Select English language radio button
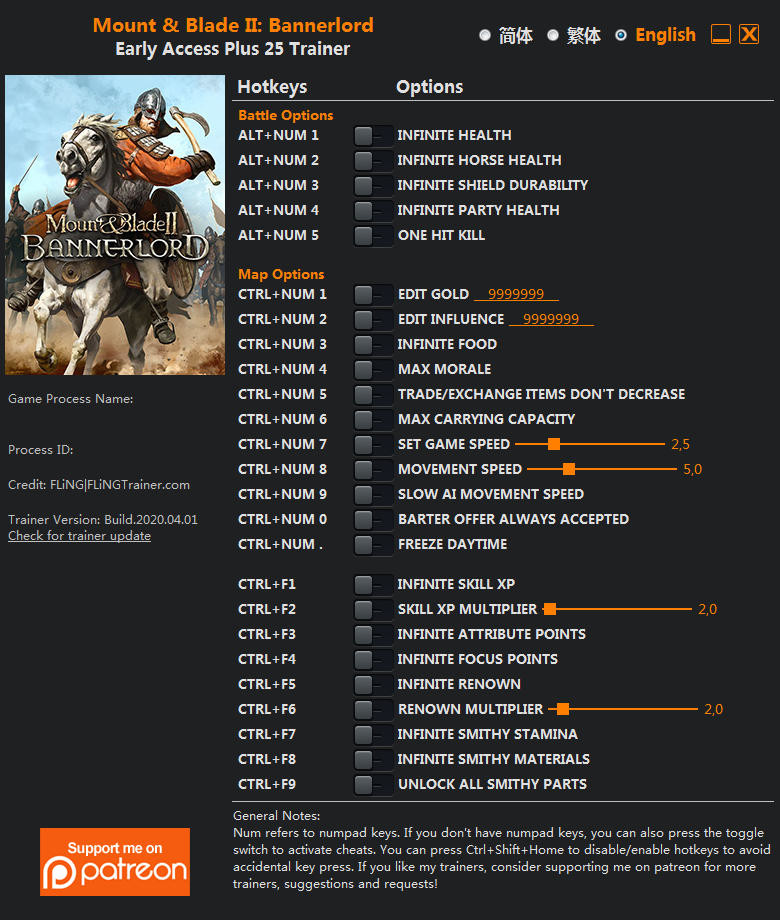780x920 pixels. click(x=620, y=35)
